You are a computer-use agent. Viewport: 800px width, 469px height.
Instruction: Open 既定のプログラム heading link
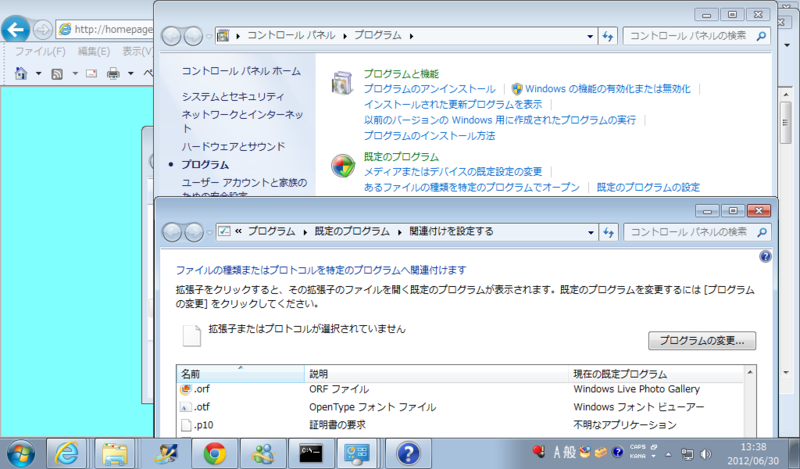(401, 157)
